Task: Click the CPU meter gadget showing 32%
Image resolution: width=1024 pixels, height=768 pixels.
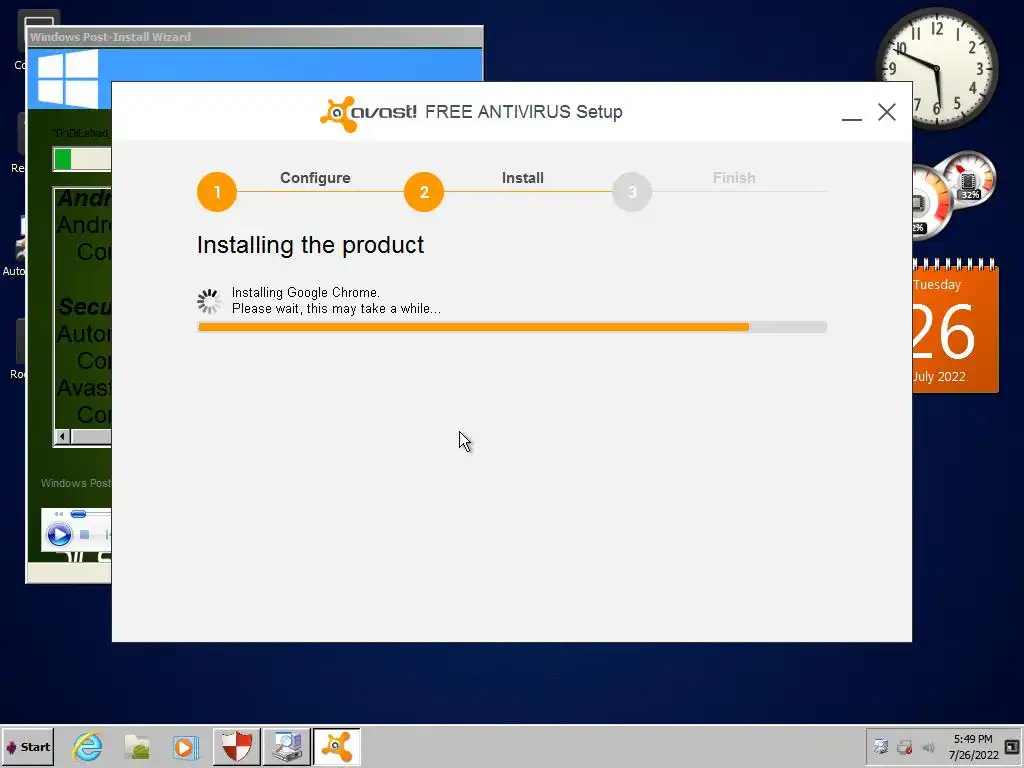Action: (x=968, y=178)
